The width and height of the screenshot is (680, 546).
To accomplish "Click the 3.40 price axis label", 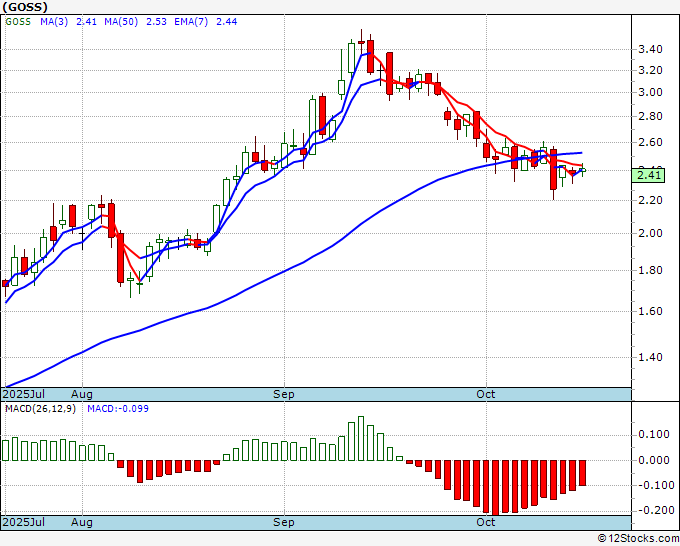I will point(651,49).
